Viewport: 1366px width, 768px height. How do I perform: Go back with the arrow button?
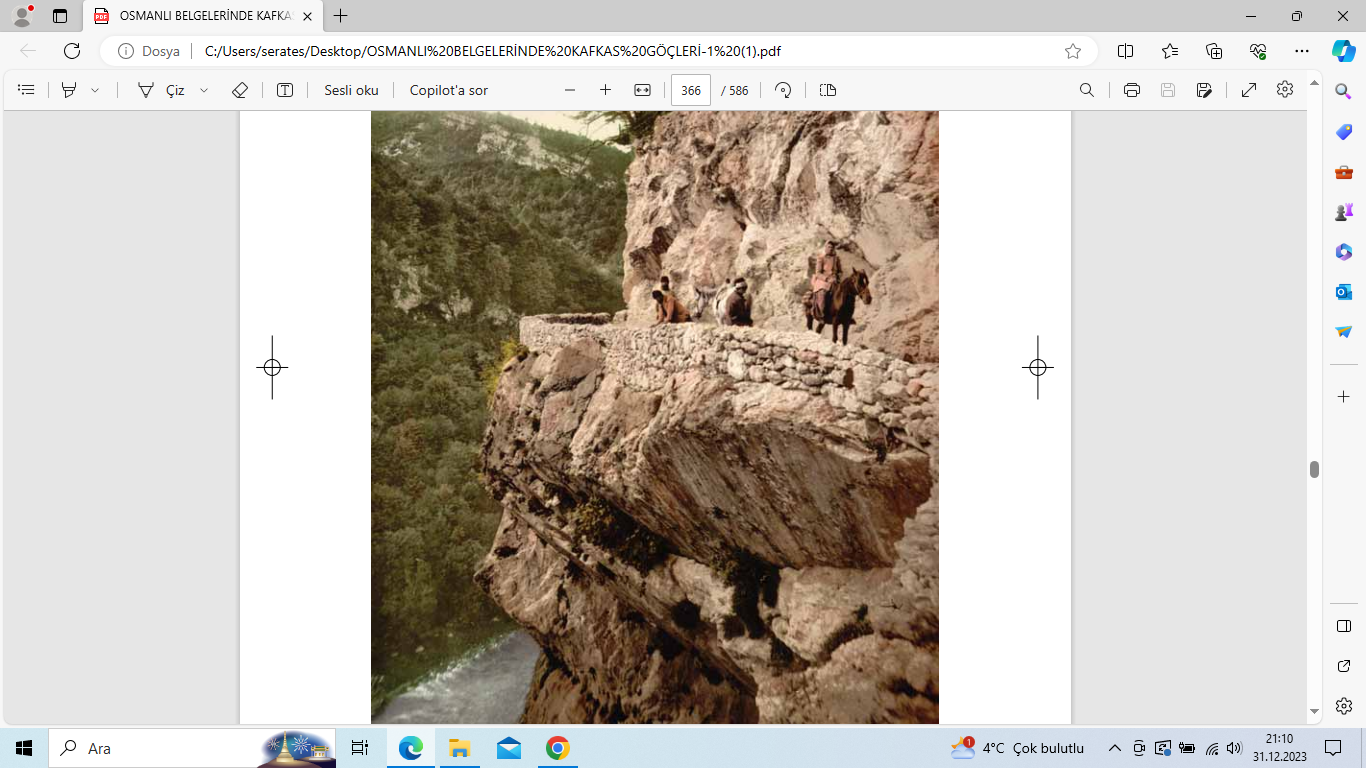click(28, 51)
